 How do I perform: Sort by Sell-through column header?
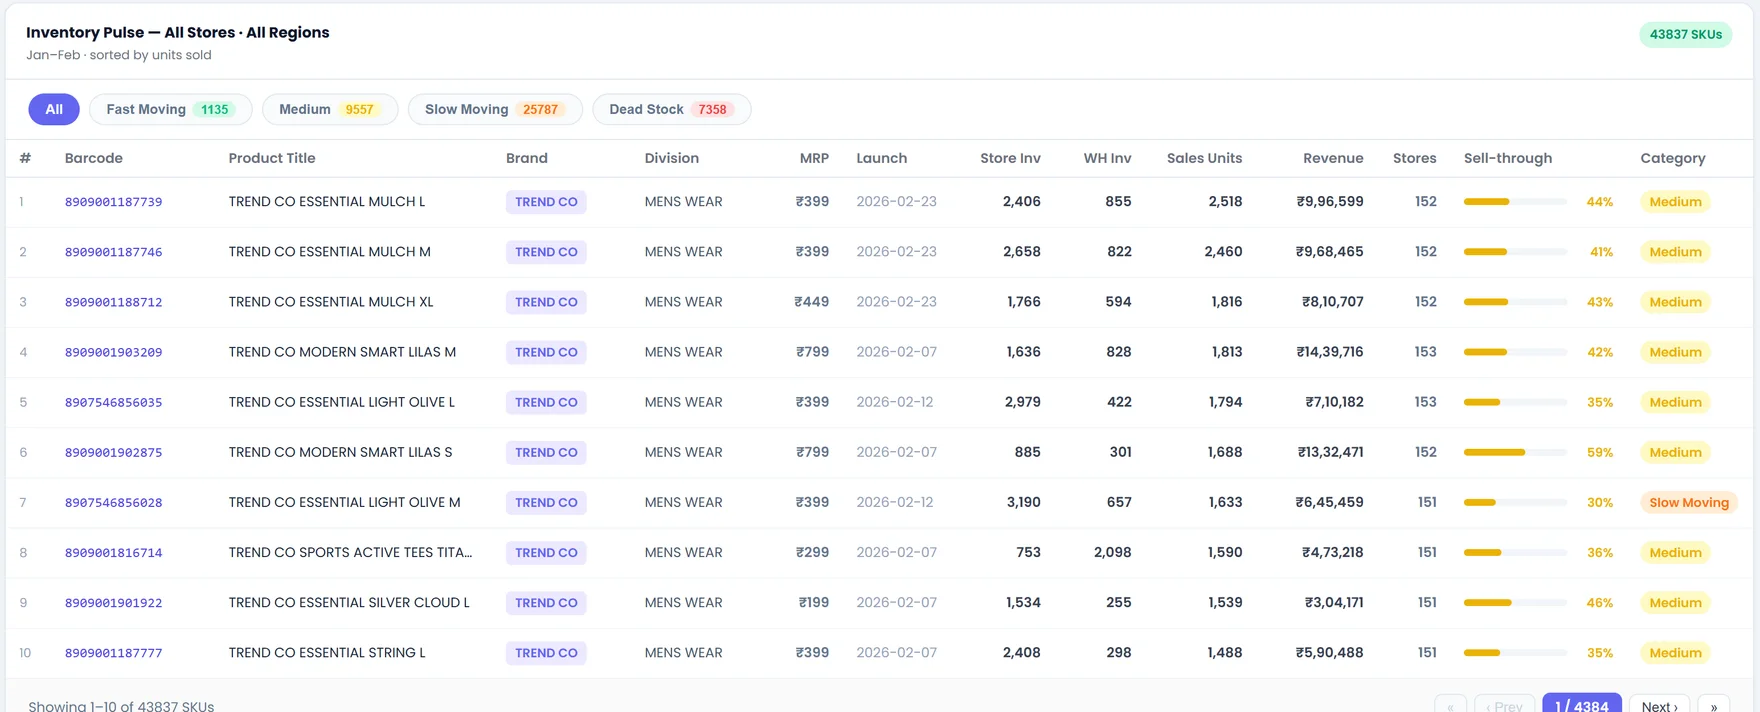point(1508,158)
